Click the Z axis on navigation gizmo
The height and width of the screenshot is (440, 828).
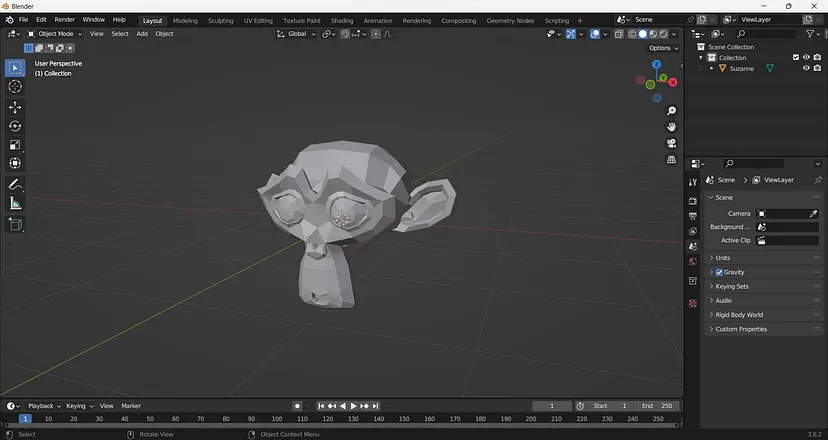tap(656, 64)
